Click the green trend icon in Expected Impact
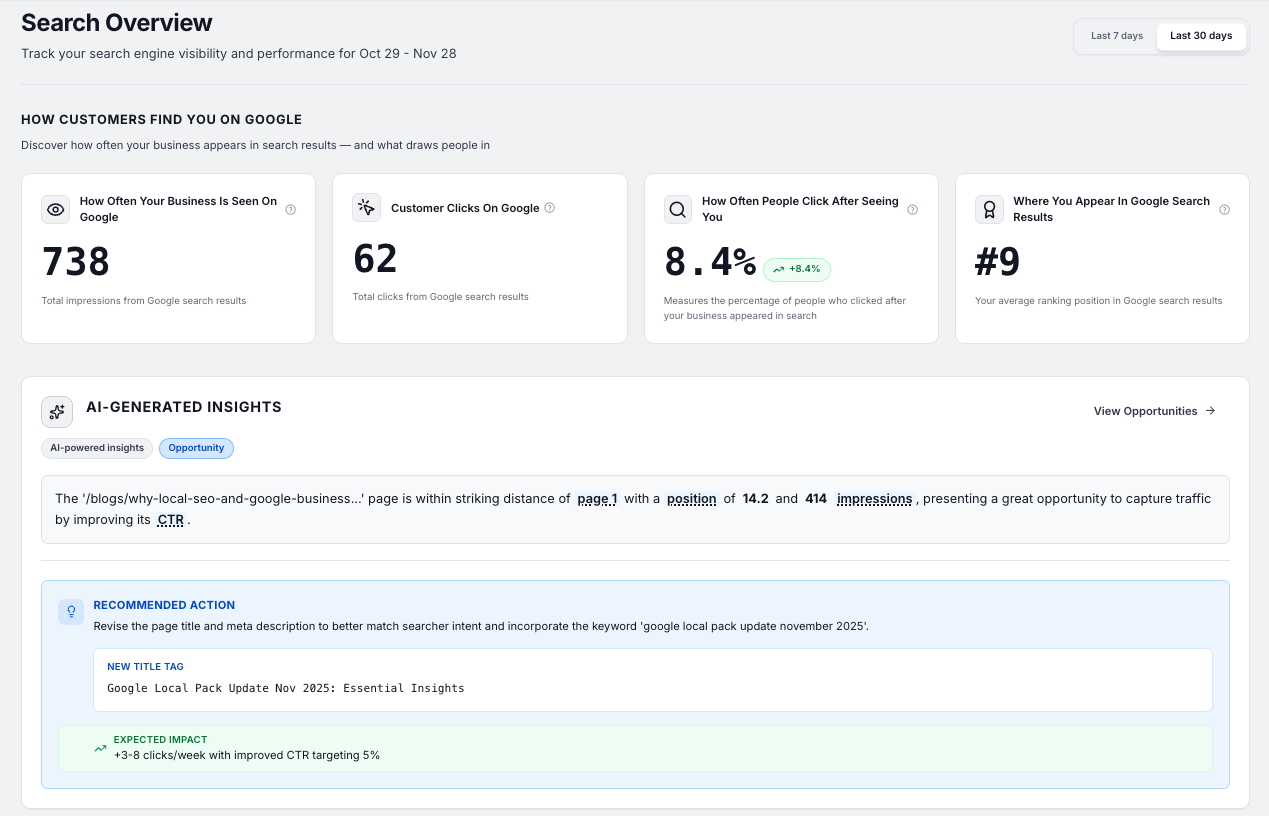The height and width of the screenshot is (816, 1269). coord(99,748)
